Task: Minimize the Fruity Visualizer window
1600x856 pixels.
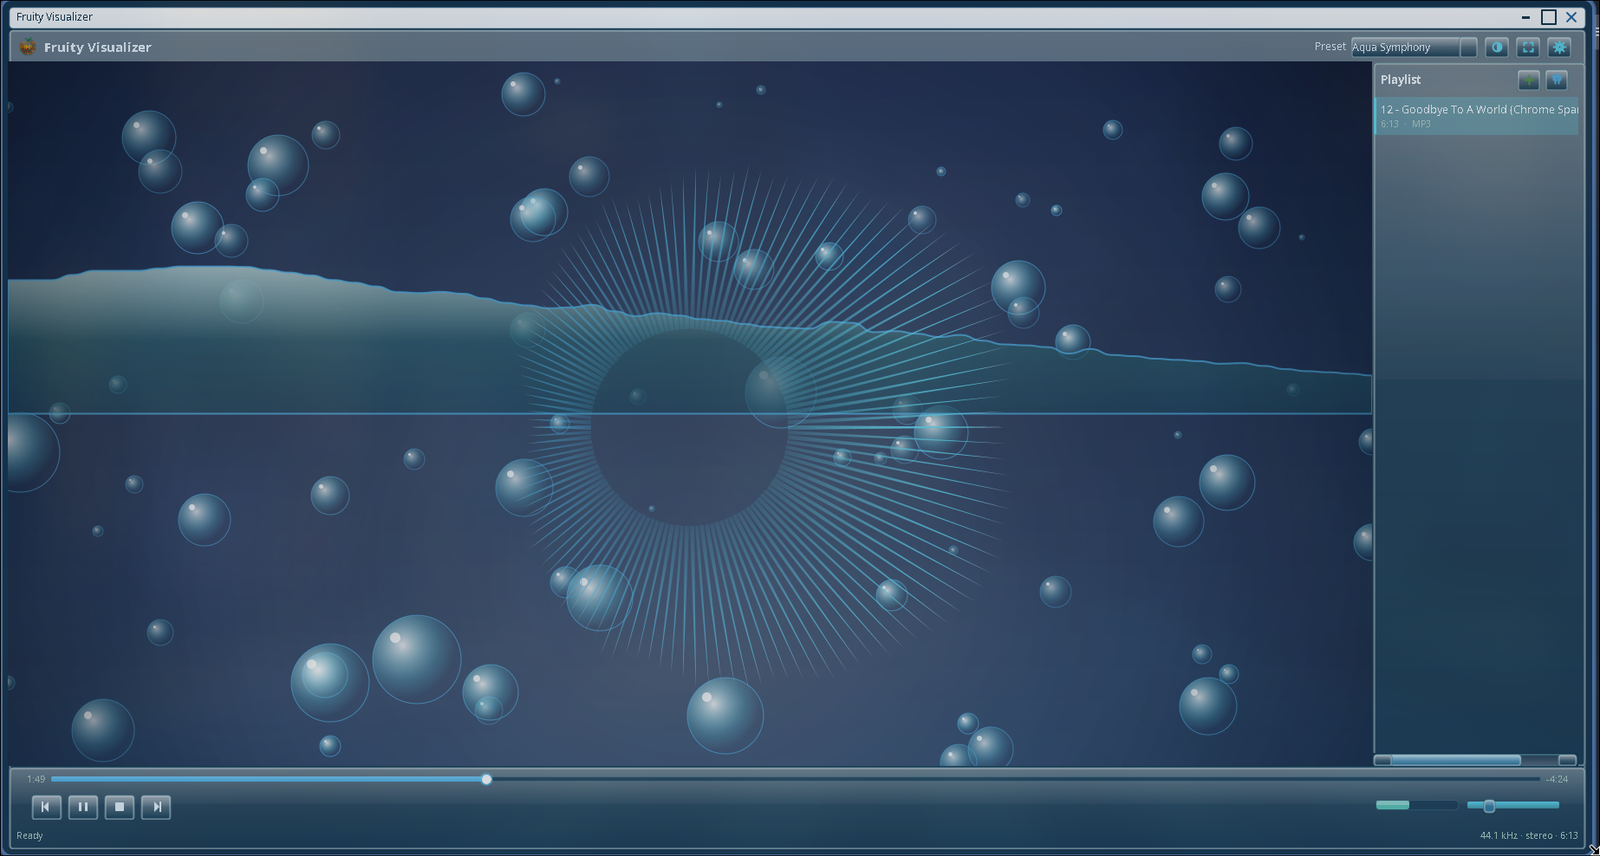Action: 1526,17
